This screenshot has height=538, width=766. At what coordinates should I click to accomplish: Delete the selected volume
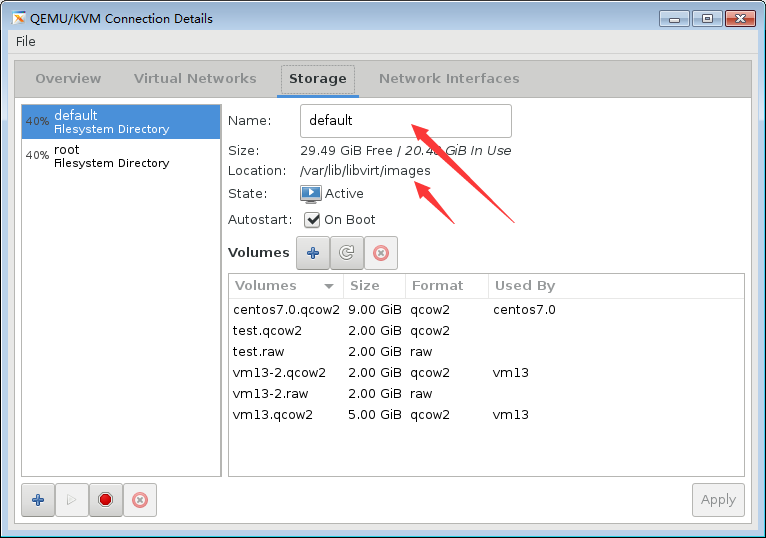pyautogui.click(x=381, y=253)
